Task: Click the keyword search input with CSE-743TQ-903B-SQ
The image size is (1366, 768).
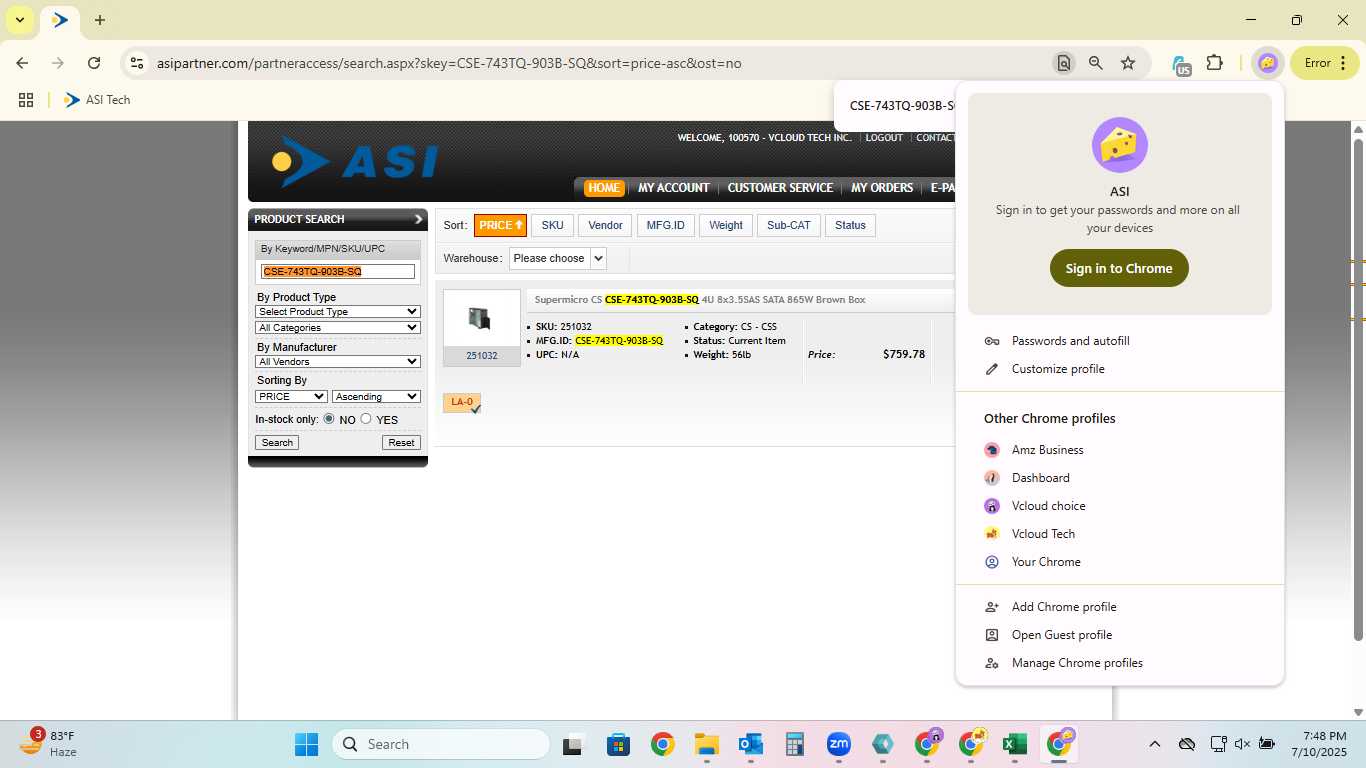Action: pyautogui.click(x=338, y=272)
